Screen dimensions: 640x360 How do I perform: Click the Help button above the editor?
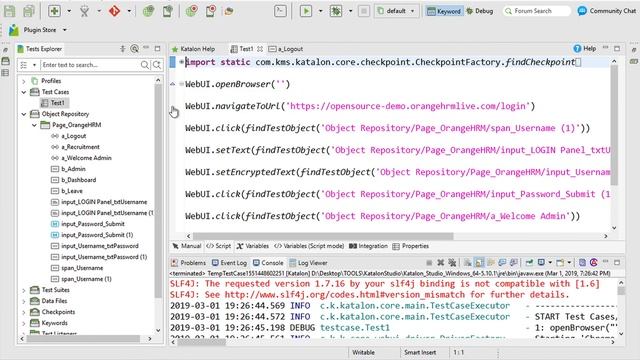(584, 49)
